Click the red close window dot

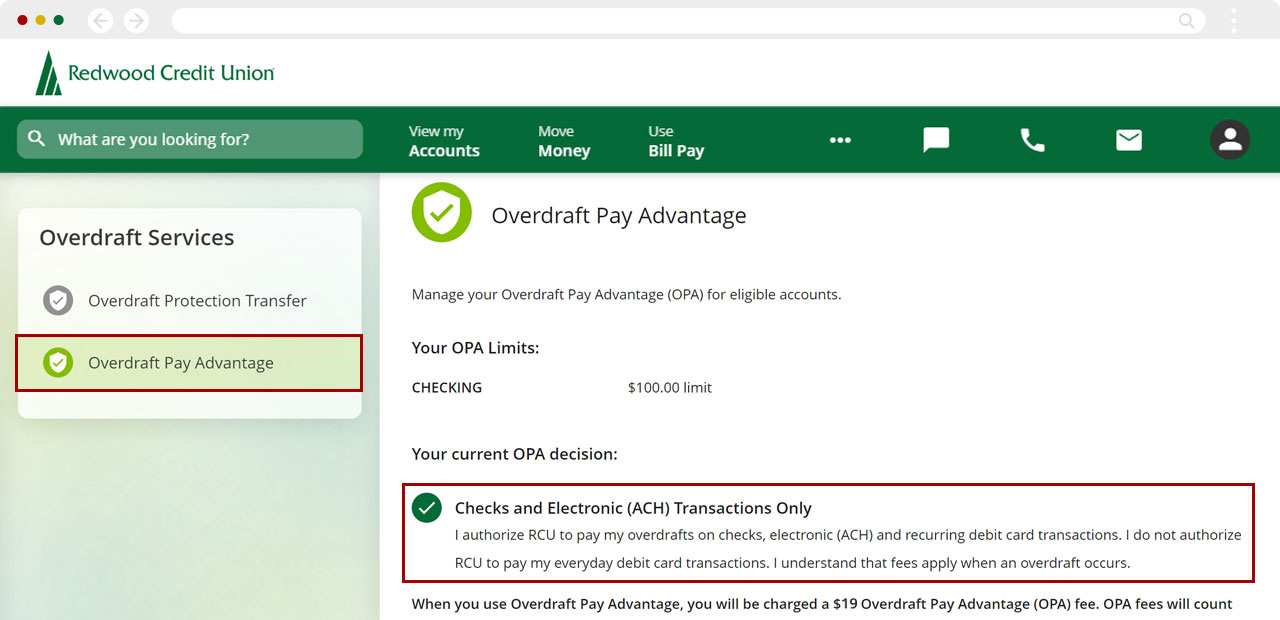pos(22,20)
